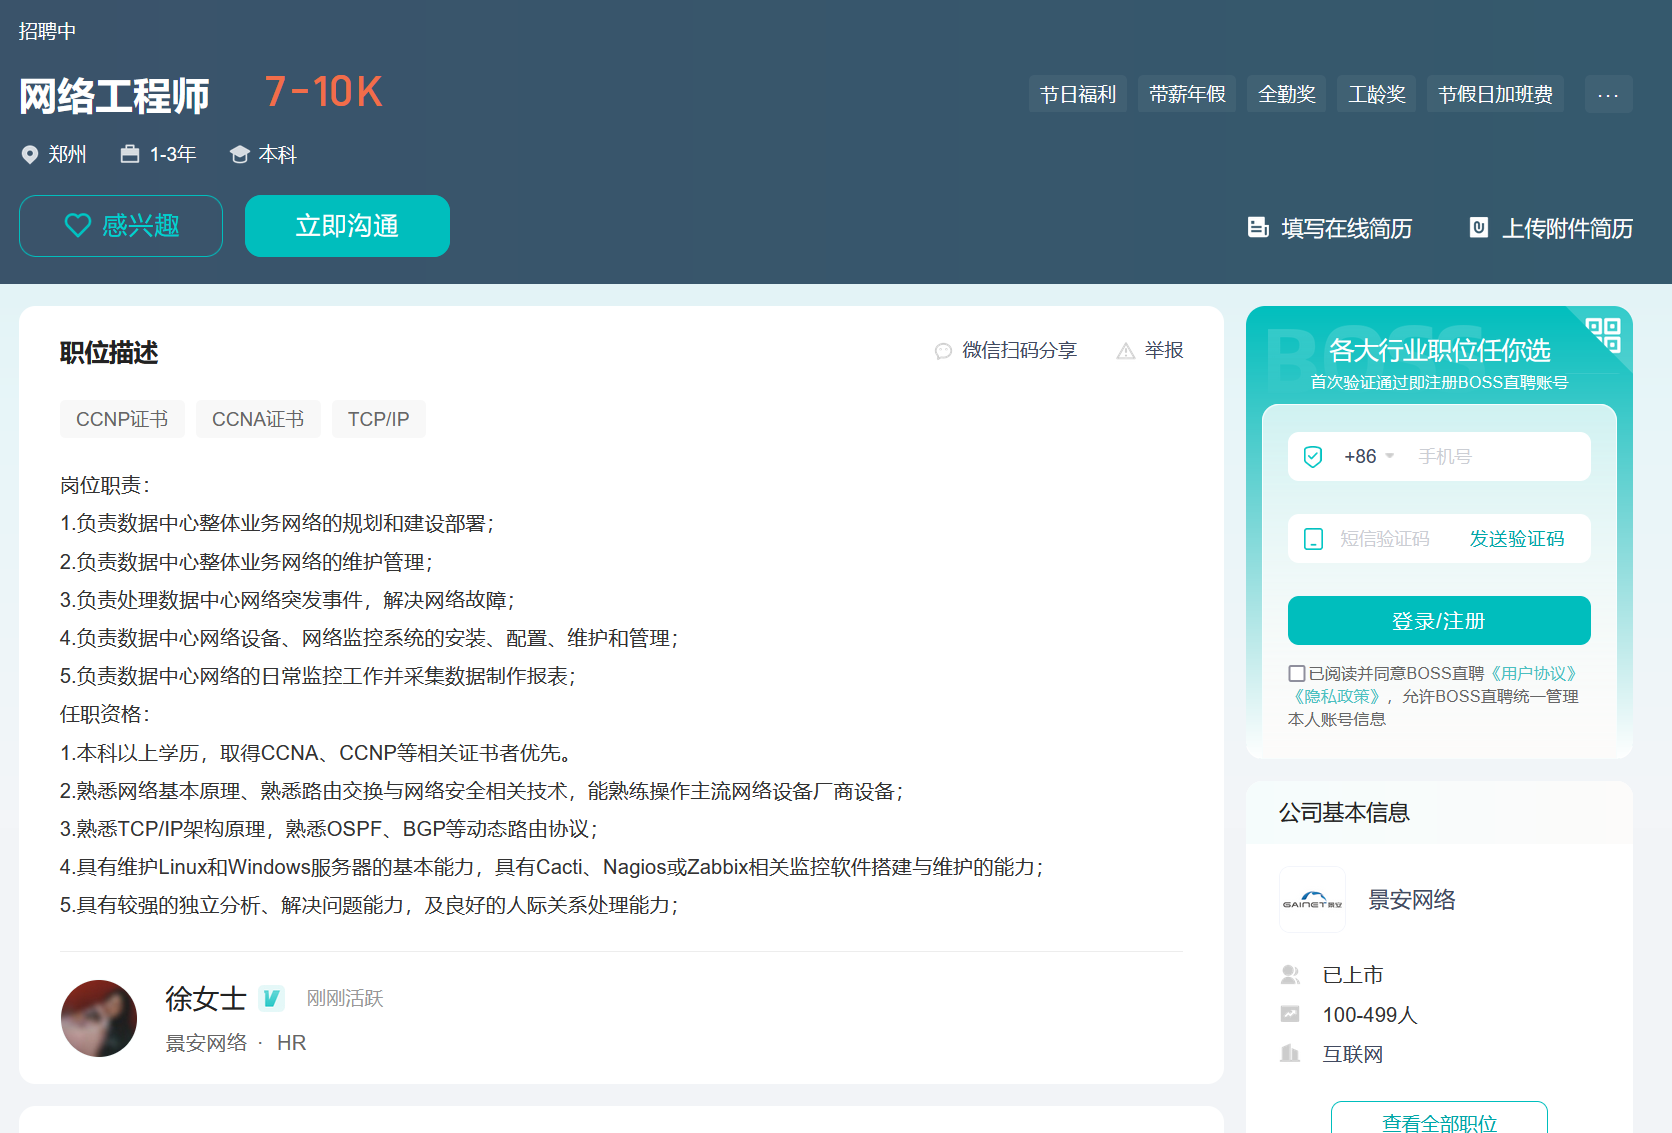This screenshot has height=1133, width=1672.
Task: Select the 节假日加班费 benefit tag
Action: [1495, 95]
